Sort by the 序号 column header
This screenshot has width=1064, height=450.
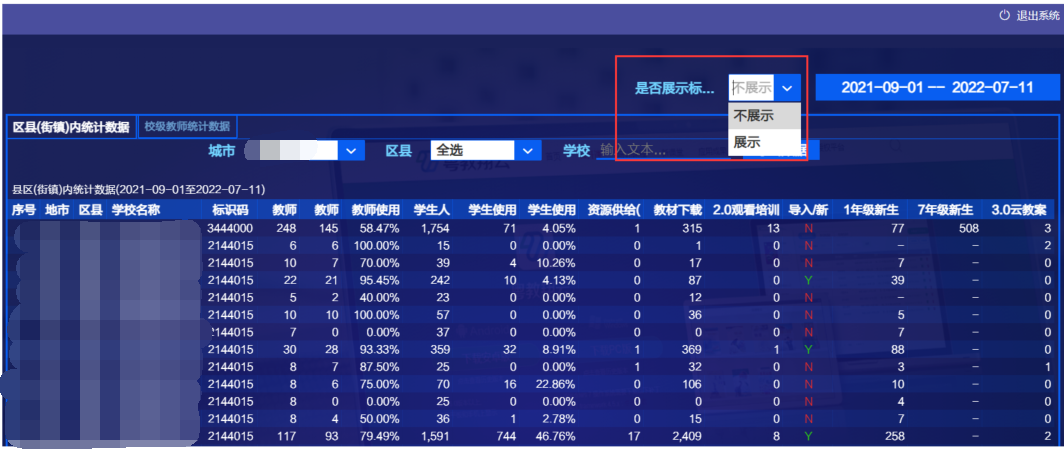pos(24,210)
